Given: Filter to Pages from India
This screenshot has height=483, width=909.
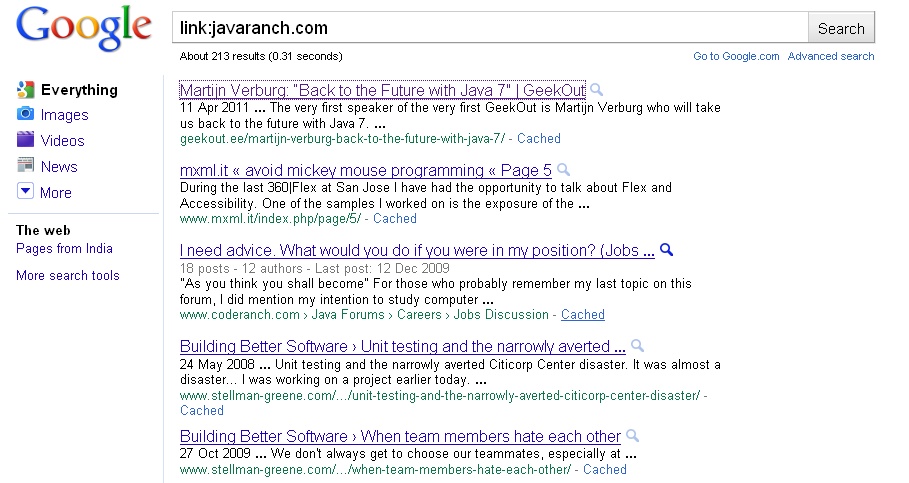Looking at the screenshot, I should [x=64, y=249].
